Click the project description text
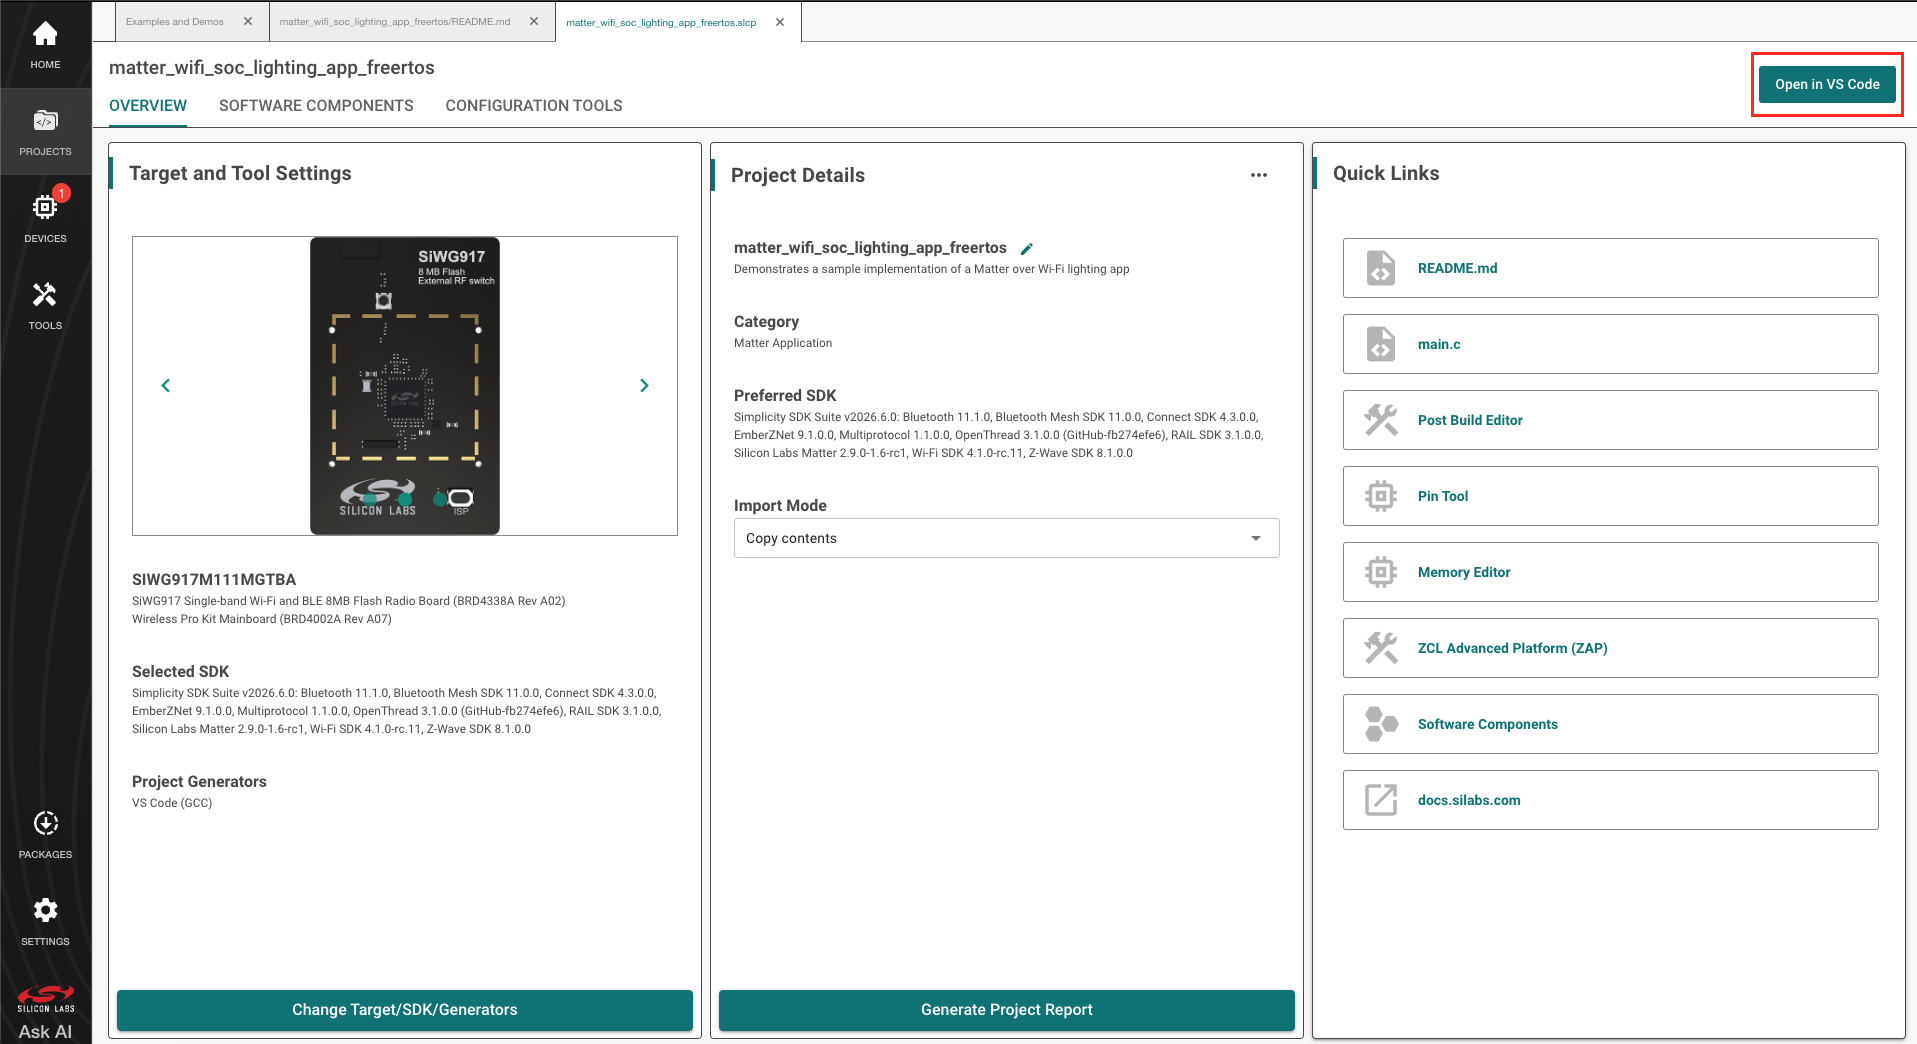The height and width of the screenshot is (1044, 1917). tap(931, 269)
